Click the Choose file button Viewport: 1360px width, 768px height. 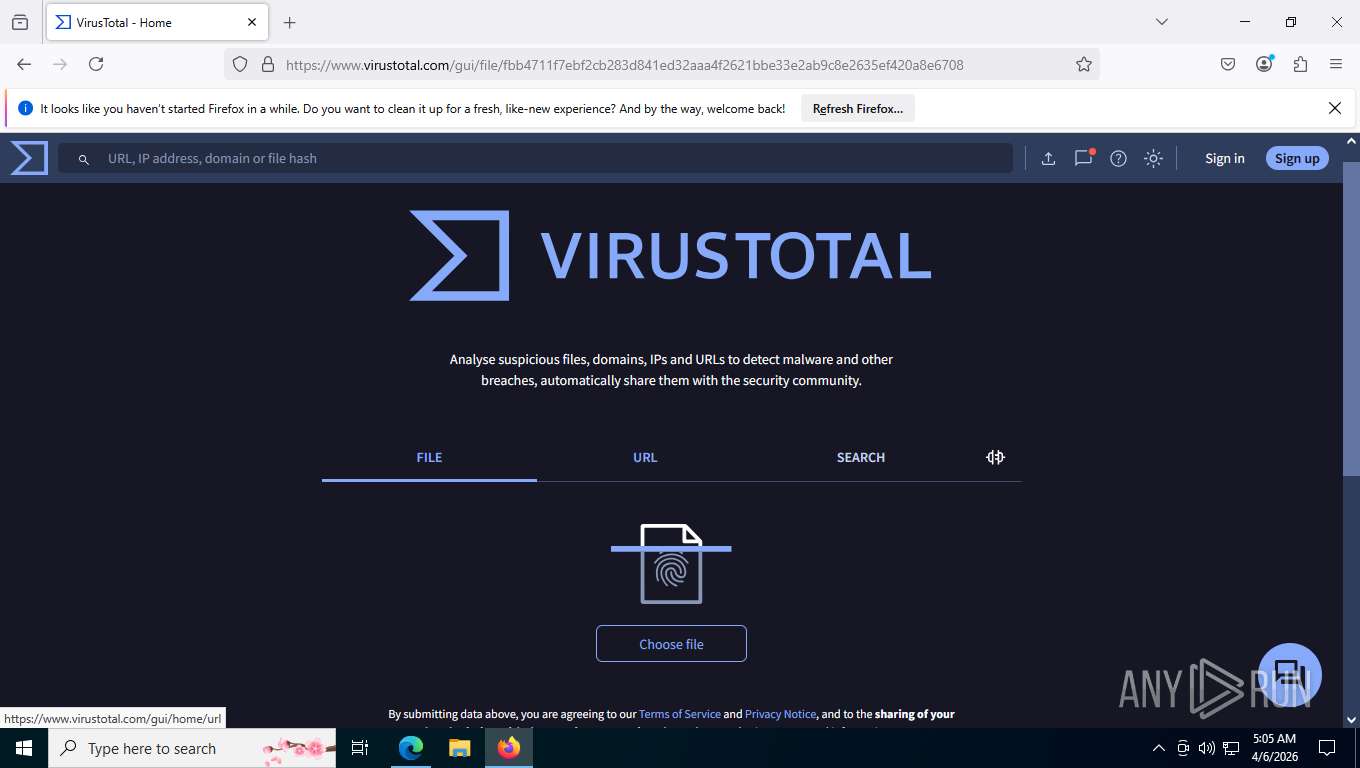tap(671, 644)
